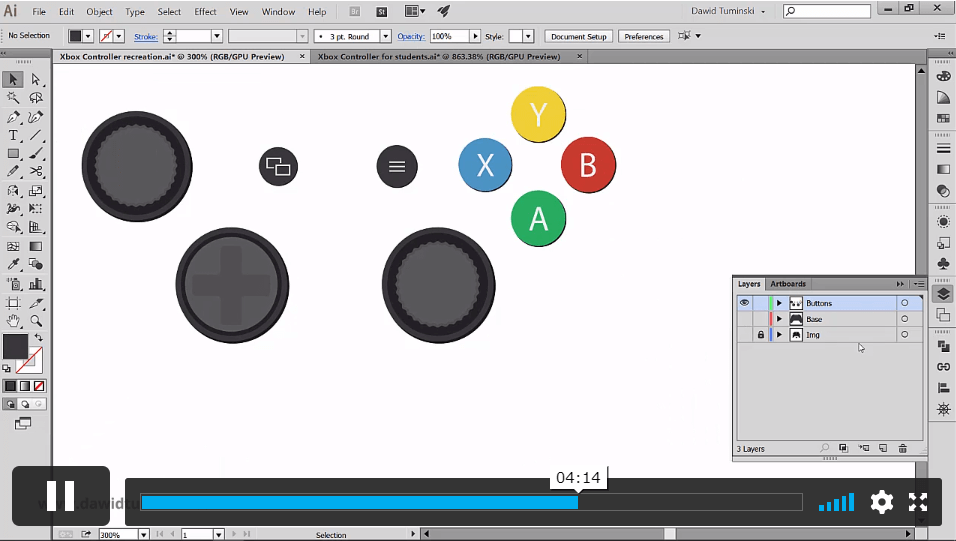This screenshot has height=541, width=956.
Task: Open the Style dropdown arrow
Action: coord(529,36)
